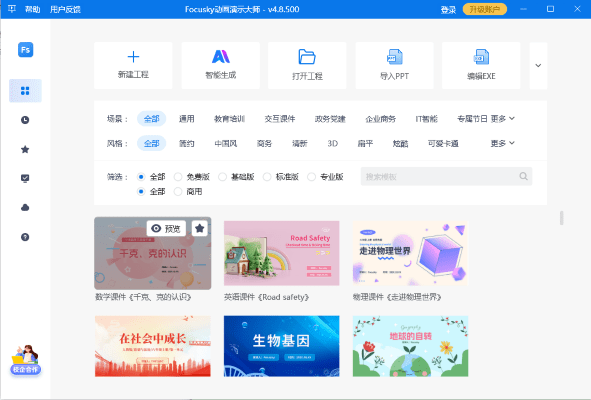The width and height of the screenshot is (591, 400).
Task: Click the pin icon in title bar
Action: [x=12, y=9]
